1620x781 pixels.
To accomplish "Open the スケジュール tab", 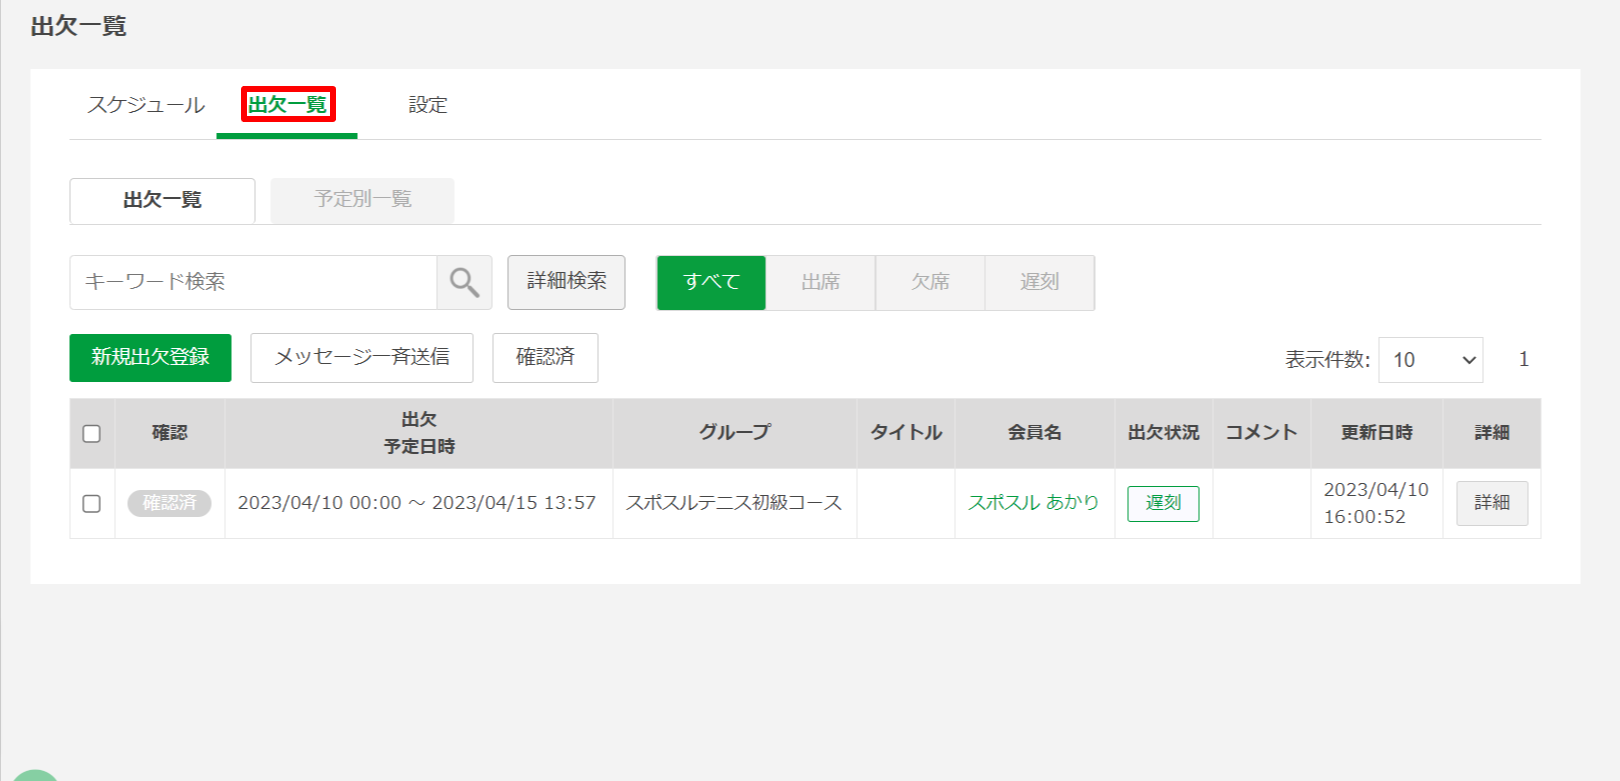I will [x=145, y=105].
